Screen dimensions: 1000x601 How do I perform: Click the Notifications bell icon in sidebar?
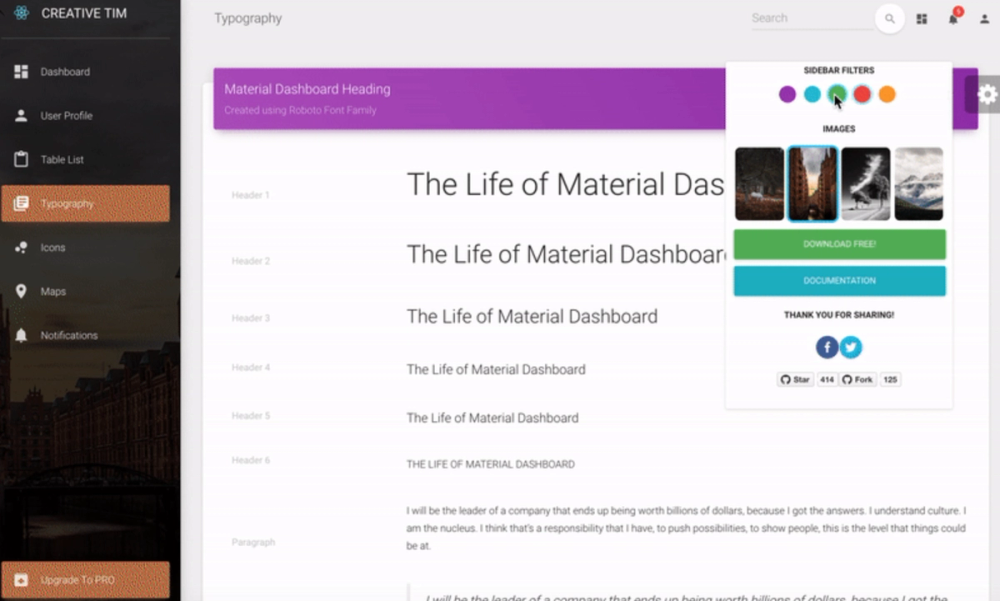click(21, 335)
